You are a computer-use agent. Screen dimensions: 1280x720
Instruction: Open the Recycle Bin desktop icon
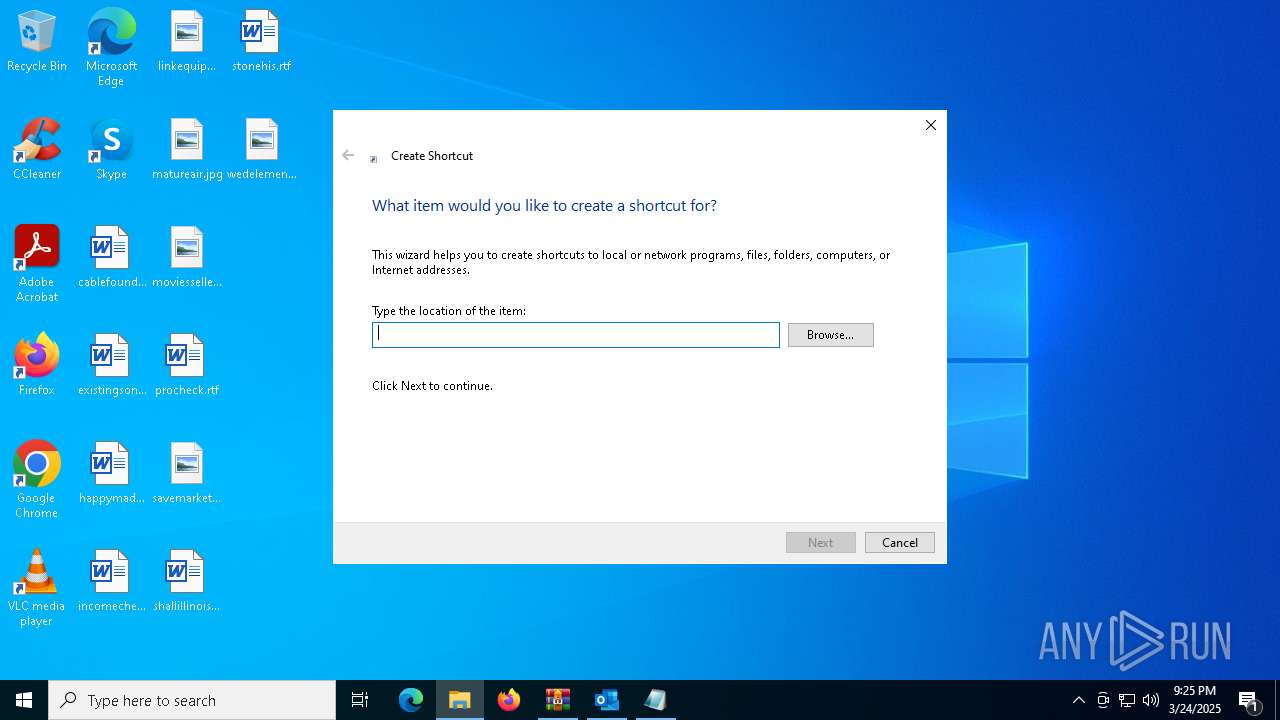(37, 41)
